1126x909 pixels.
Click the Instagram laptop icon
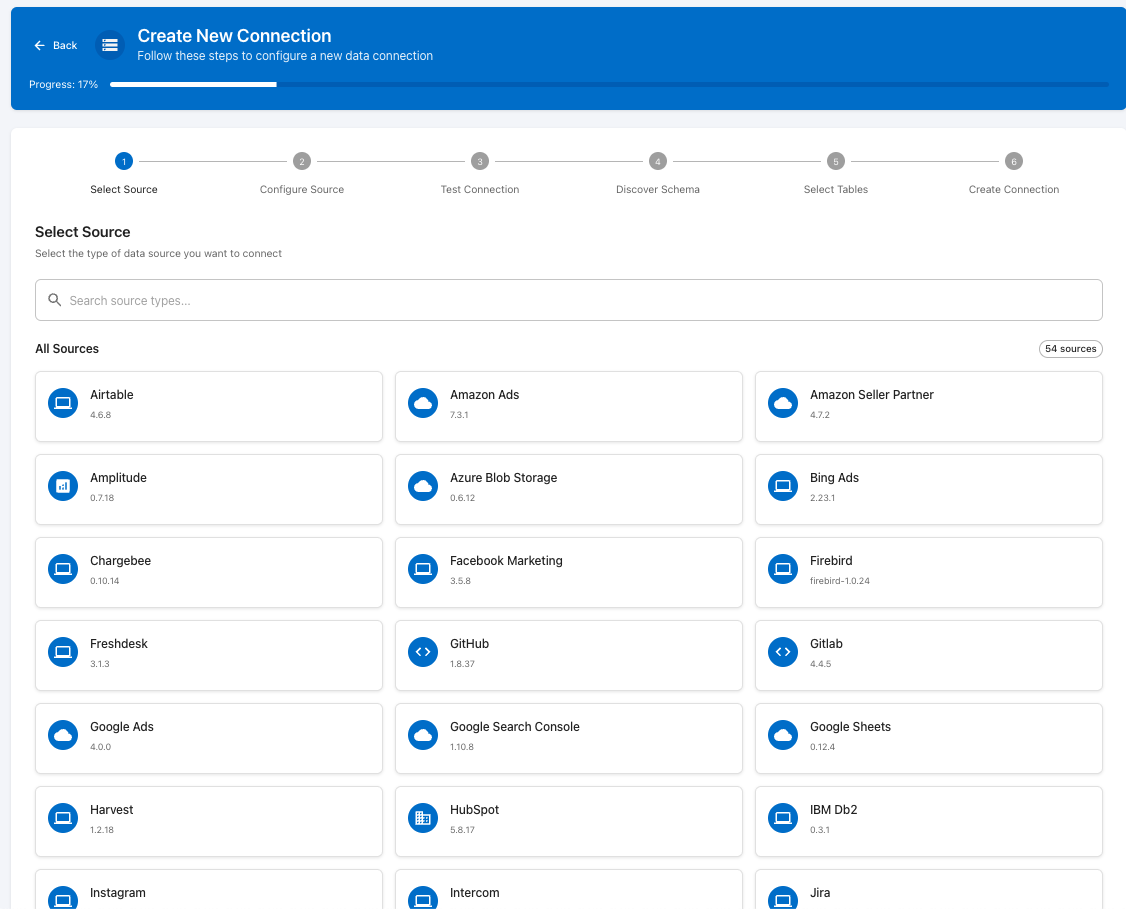[x=63, y=898]
